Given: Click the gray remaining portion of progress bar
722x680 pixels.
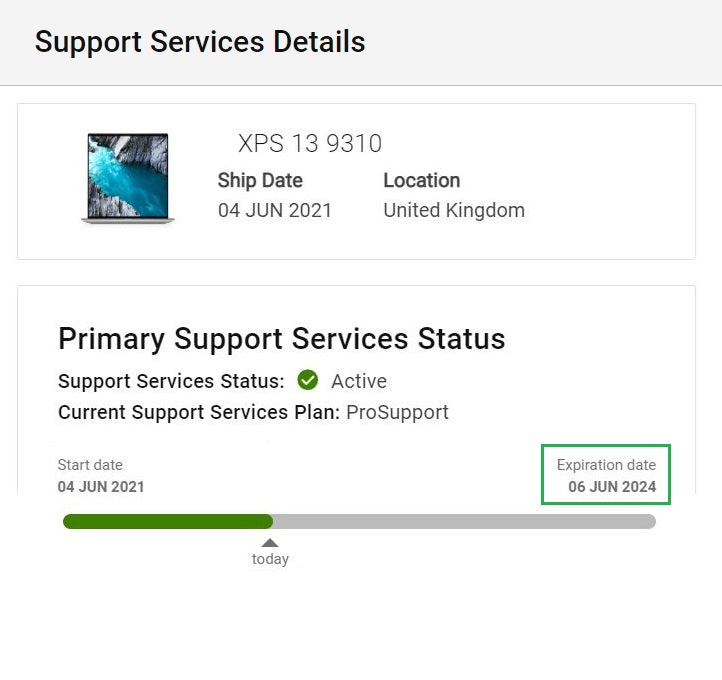Looking at the screenshot, I should pos(464,521).
